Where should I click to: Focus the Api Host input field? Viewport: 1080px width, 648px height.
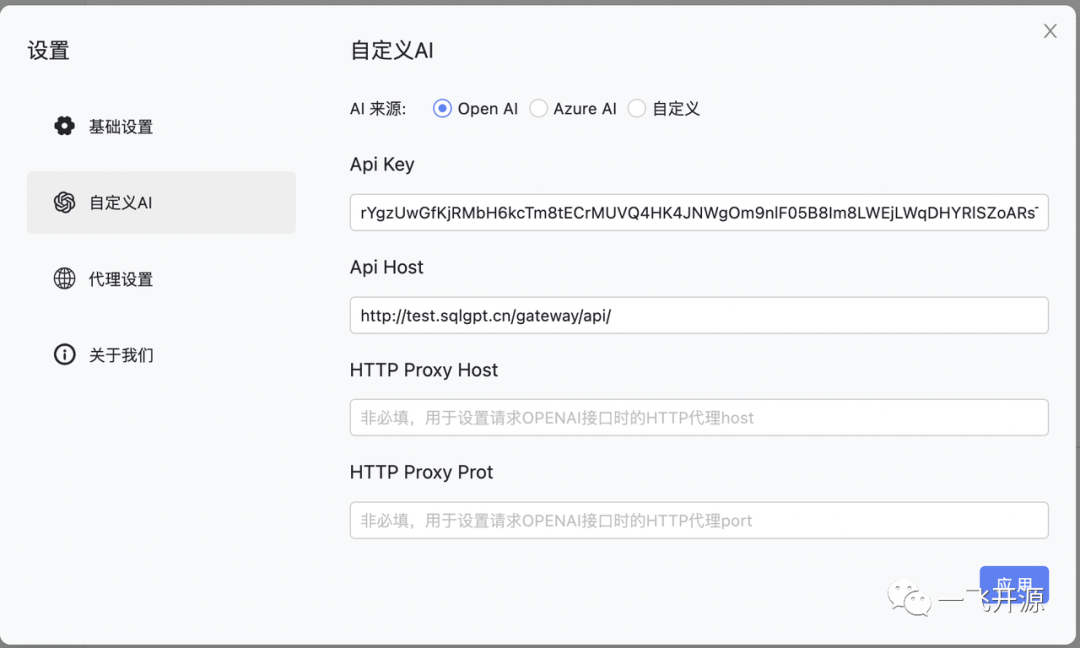699,315
